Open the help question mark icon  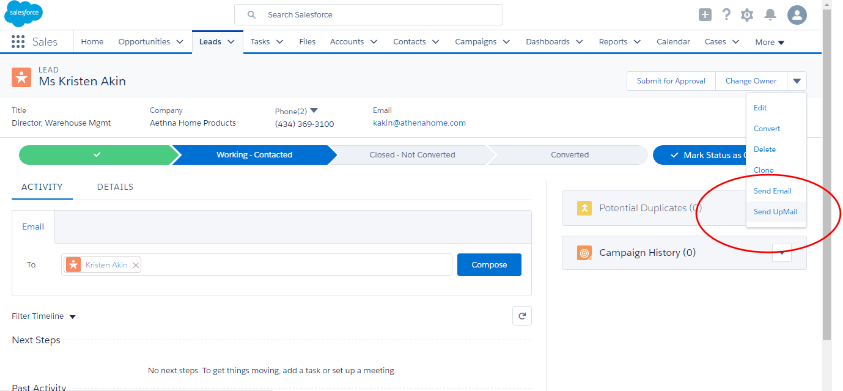click(x=726, y=15)
